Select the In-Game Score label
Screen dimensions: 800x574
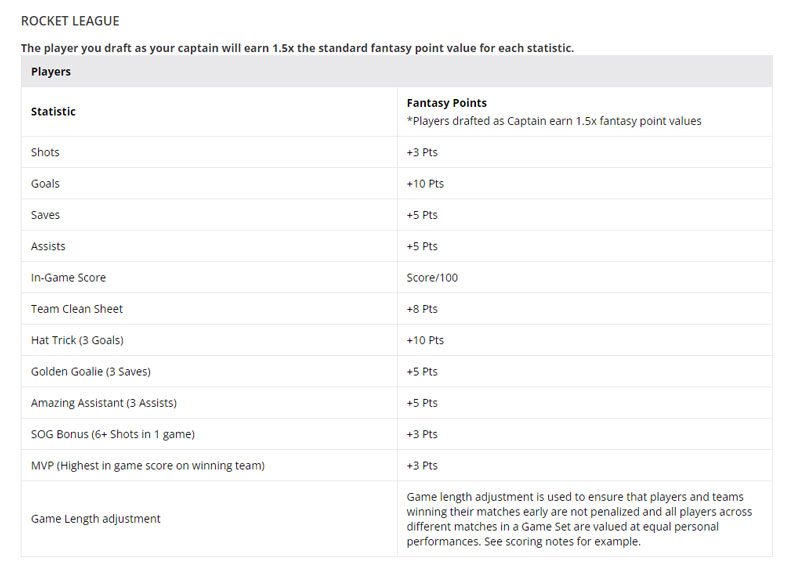tap(68, 278)
